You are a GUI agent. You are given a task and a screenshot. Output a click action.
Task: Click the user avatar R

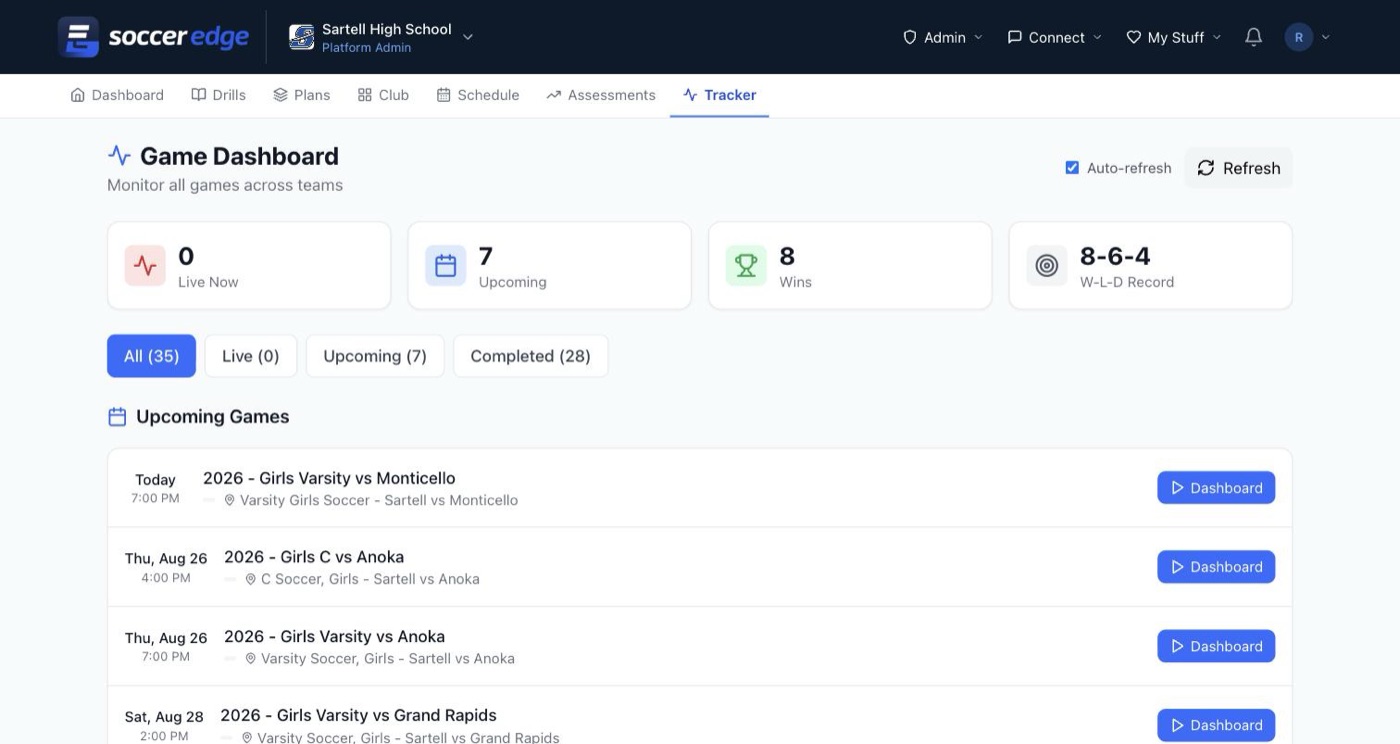[x=1299, y=37]
